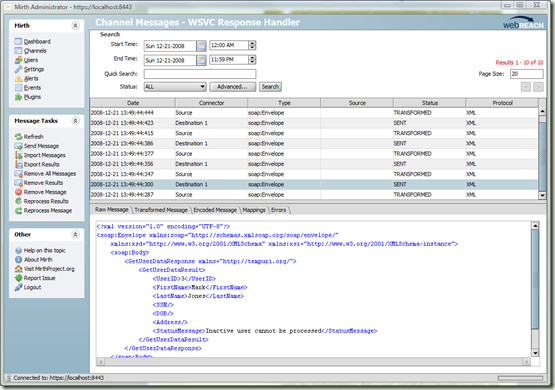This screenshot has width=555, height=390.
Task: Click Remove All Messages
Action: tap(45, 173)
